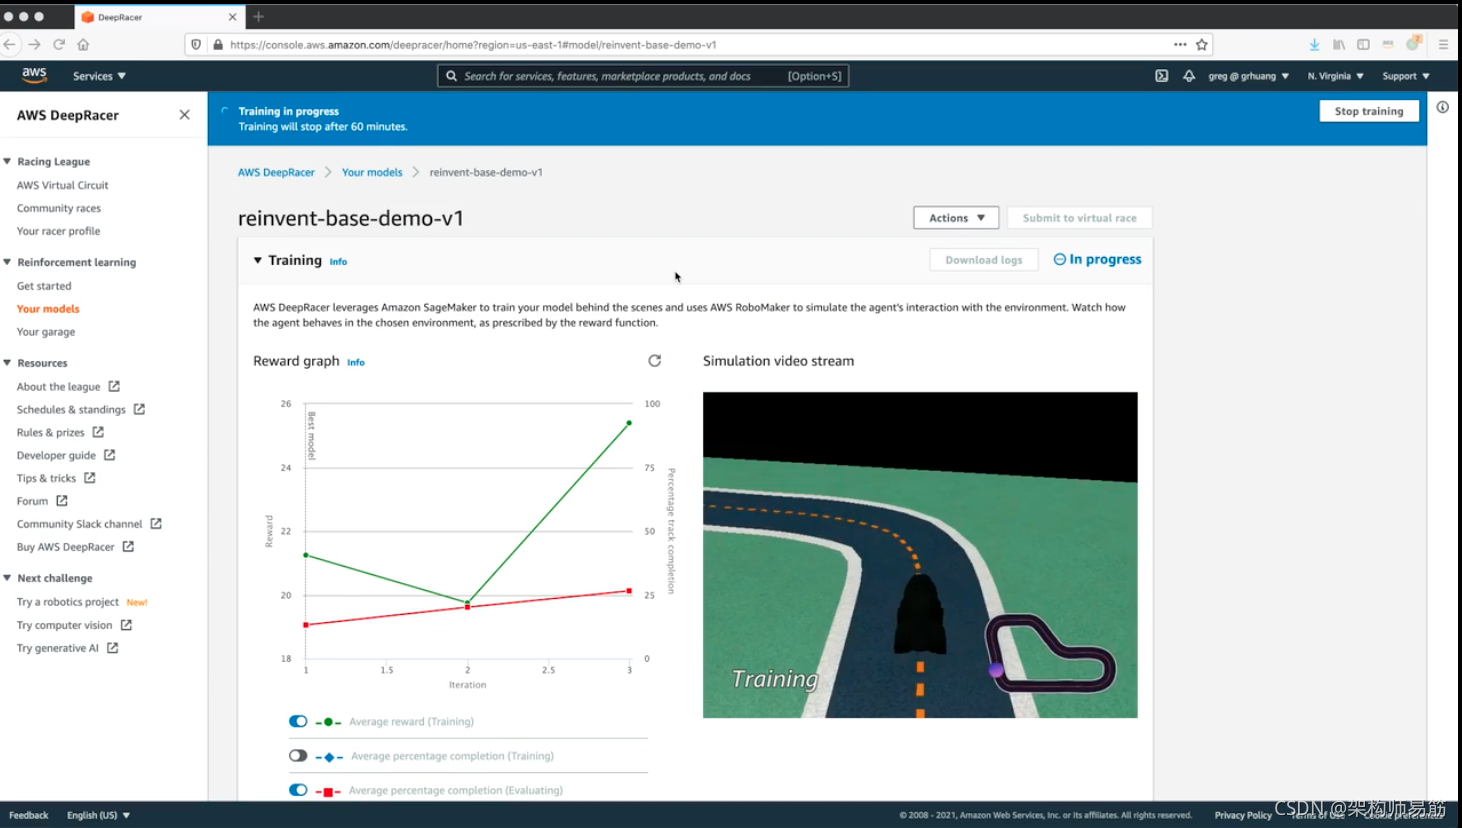Open Reward graph Info link
The width and height of the screenshot is (1462, 828).
[x=356, y=363]
